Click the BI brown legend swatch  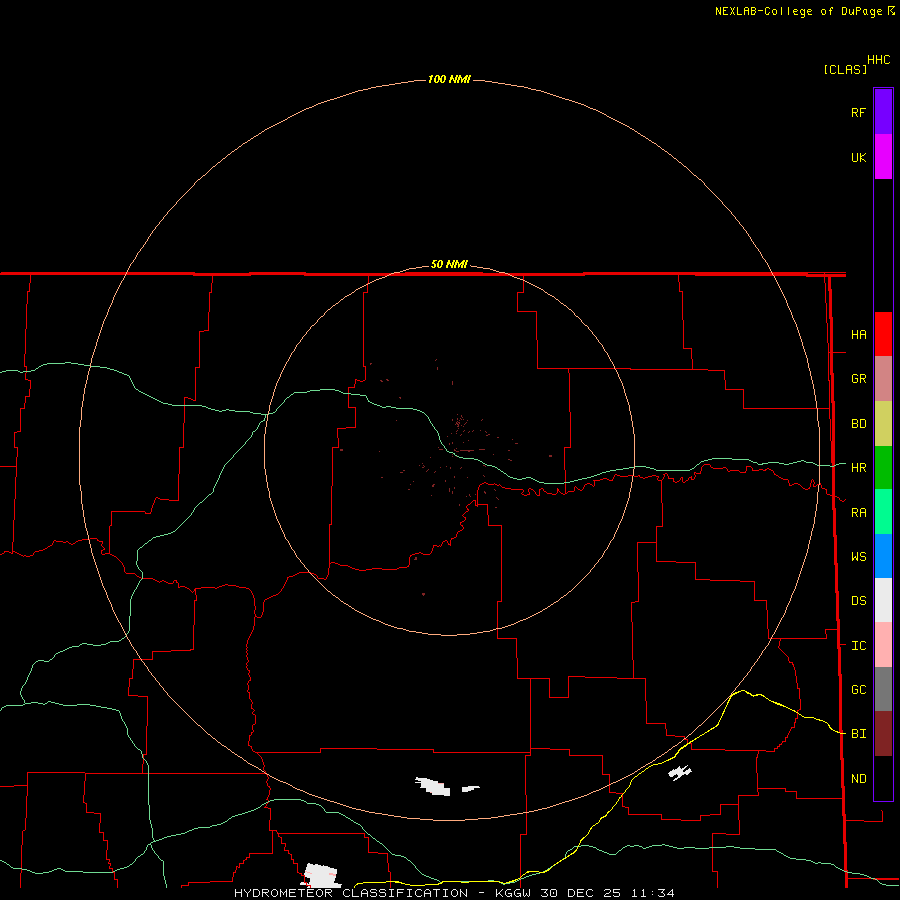pyautogui.click(x=883, y=734)
